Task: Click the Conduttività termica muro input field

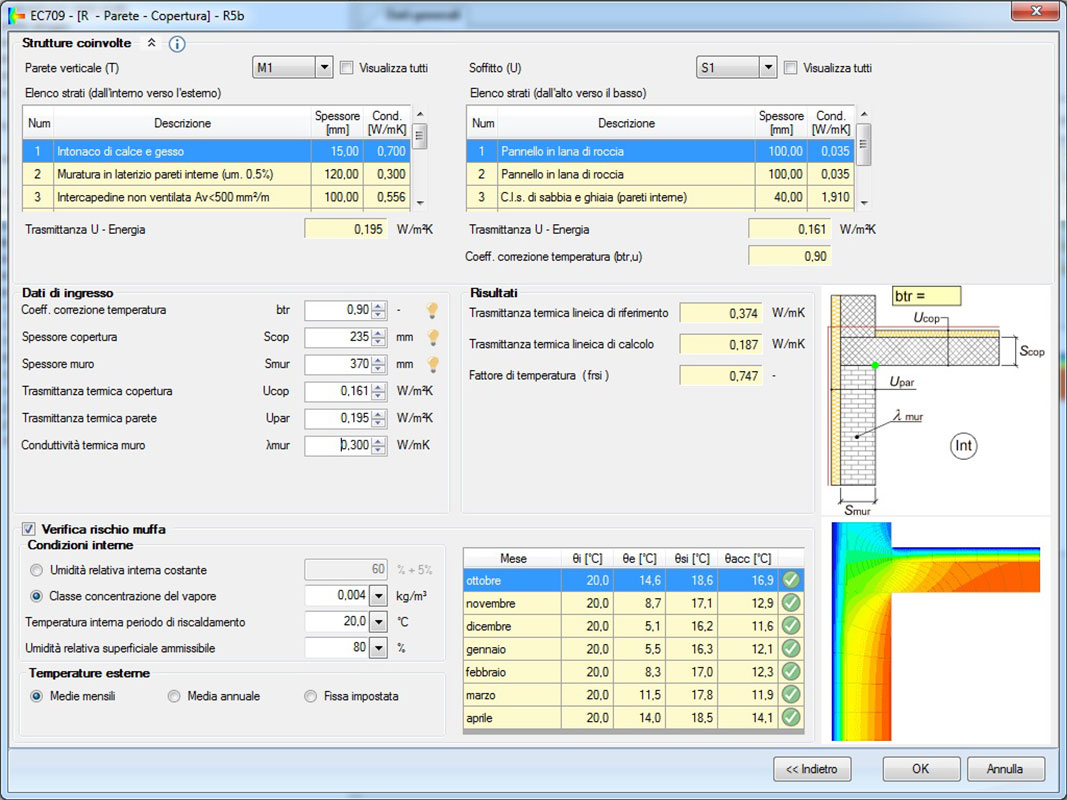Action: point(338,445)
